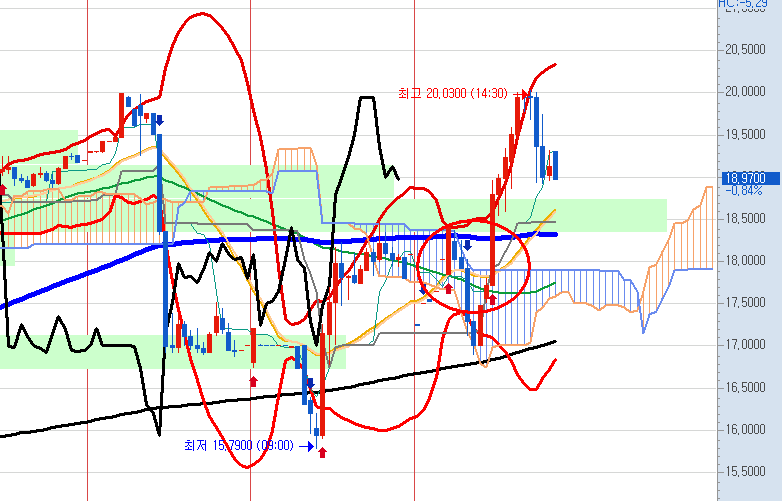Click the red buy arrow under the 15,7900 low candle
This screenshot has height=501, width=782.
(x=322, y=452)
